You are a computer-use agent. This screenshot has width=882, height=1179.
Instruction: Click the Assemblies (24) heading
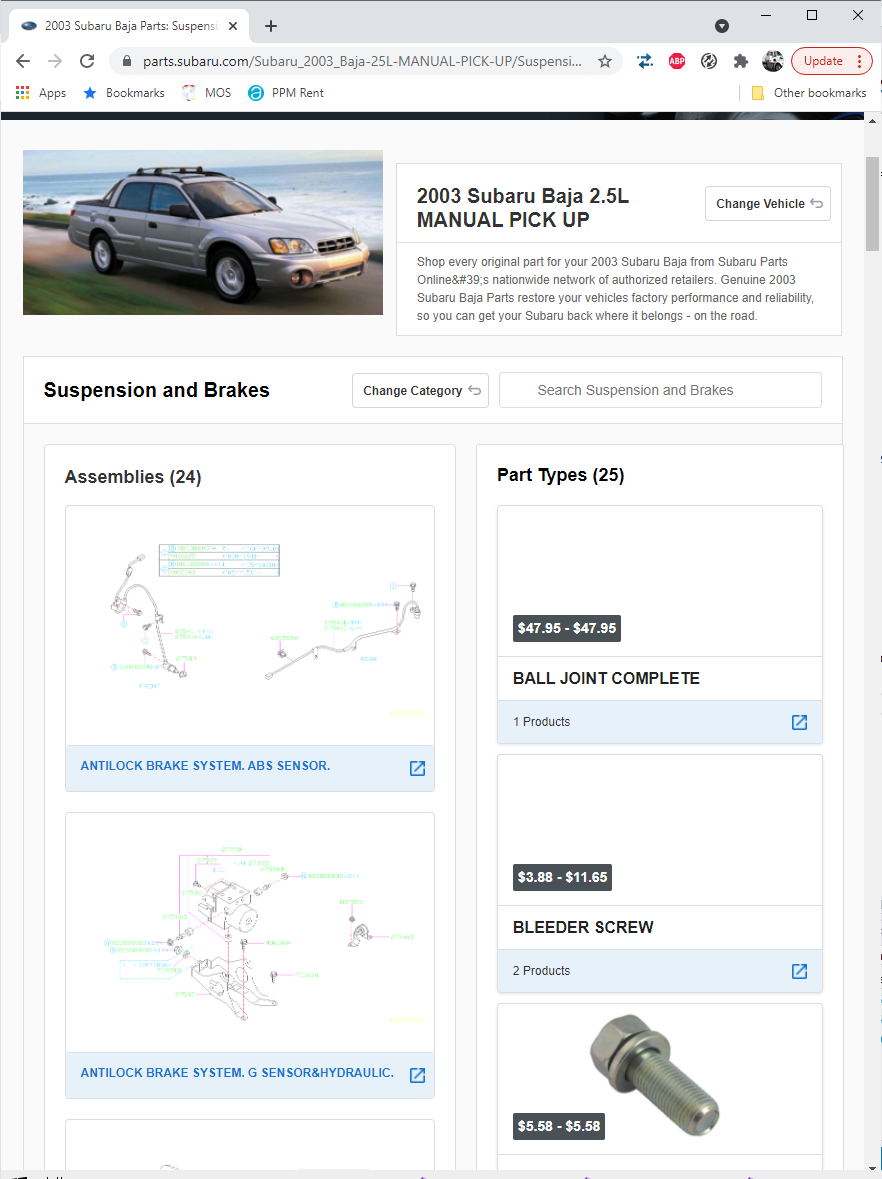click(133, 477)
